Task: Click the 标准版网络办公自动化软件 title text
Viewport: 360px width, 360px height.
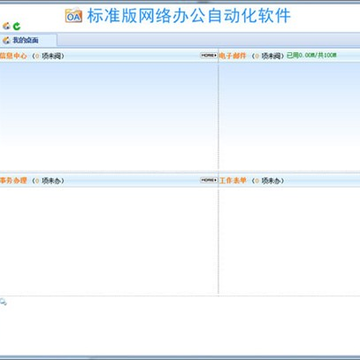Action: tap(189, 16)
